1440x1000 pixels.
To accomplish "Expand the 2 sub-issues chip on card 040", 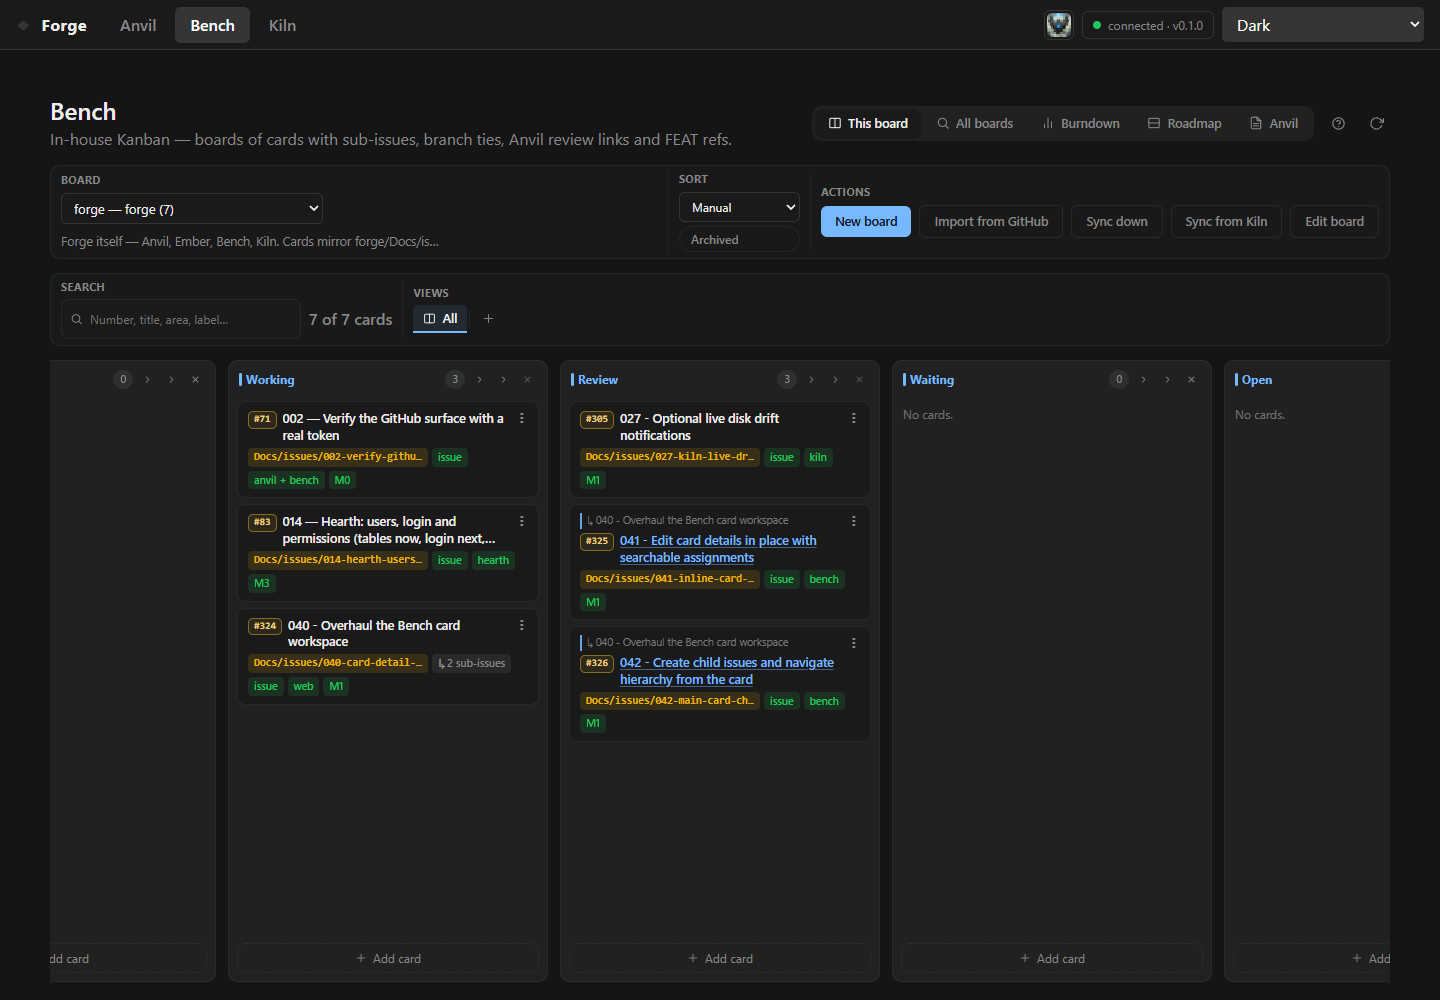I will (472, 663).
